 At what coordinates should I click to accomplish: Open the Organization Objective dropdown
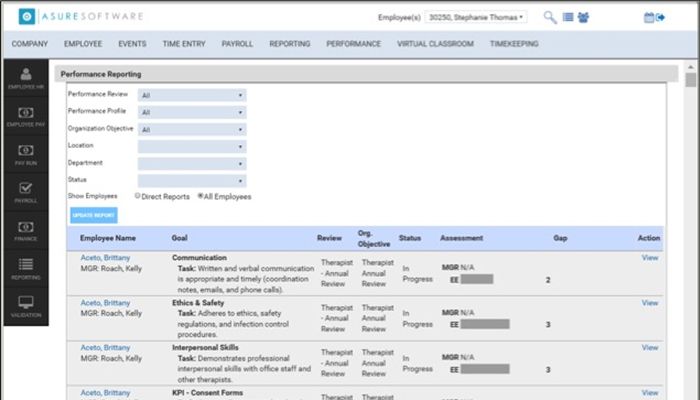pyautogui.click(x=192, y=129)
